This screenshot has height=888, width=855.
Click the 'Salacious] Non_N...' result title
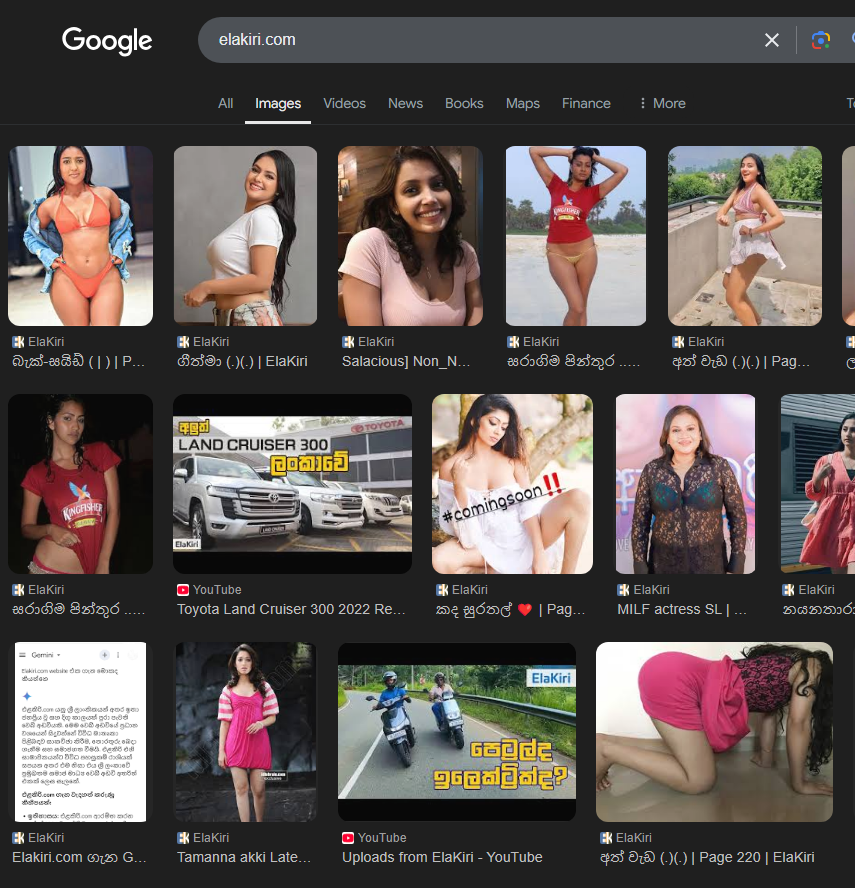(x=406, y=361)
